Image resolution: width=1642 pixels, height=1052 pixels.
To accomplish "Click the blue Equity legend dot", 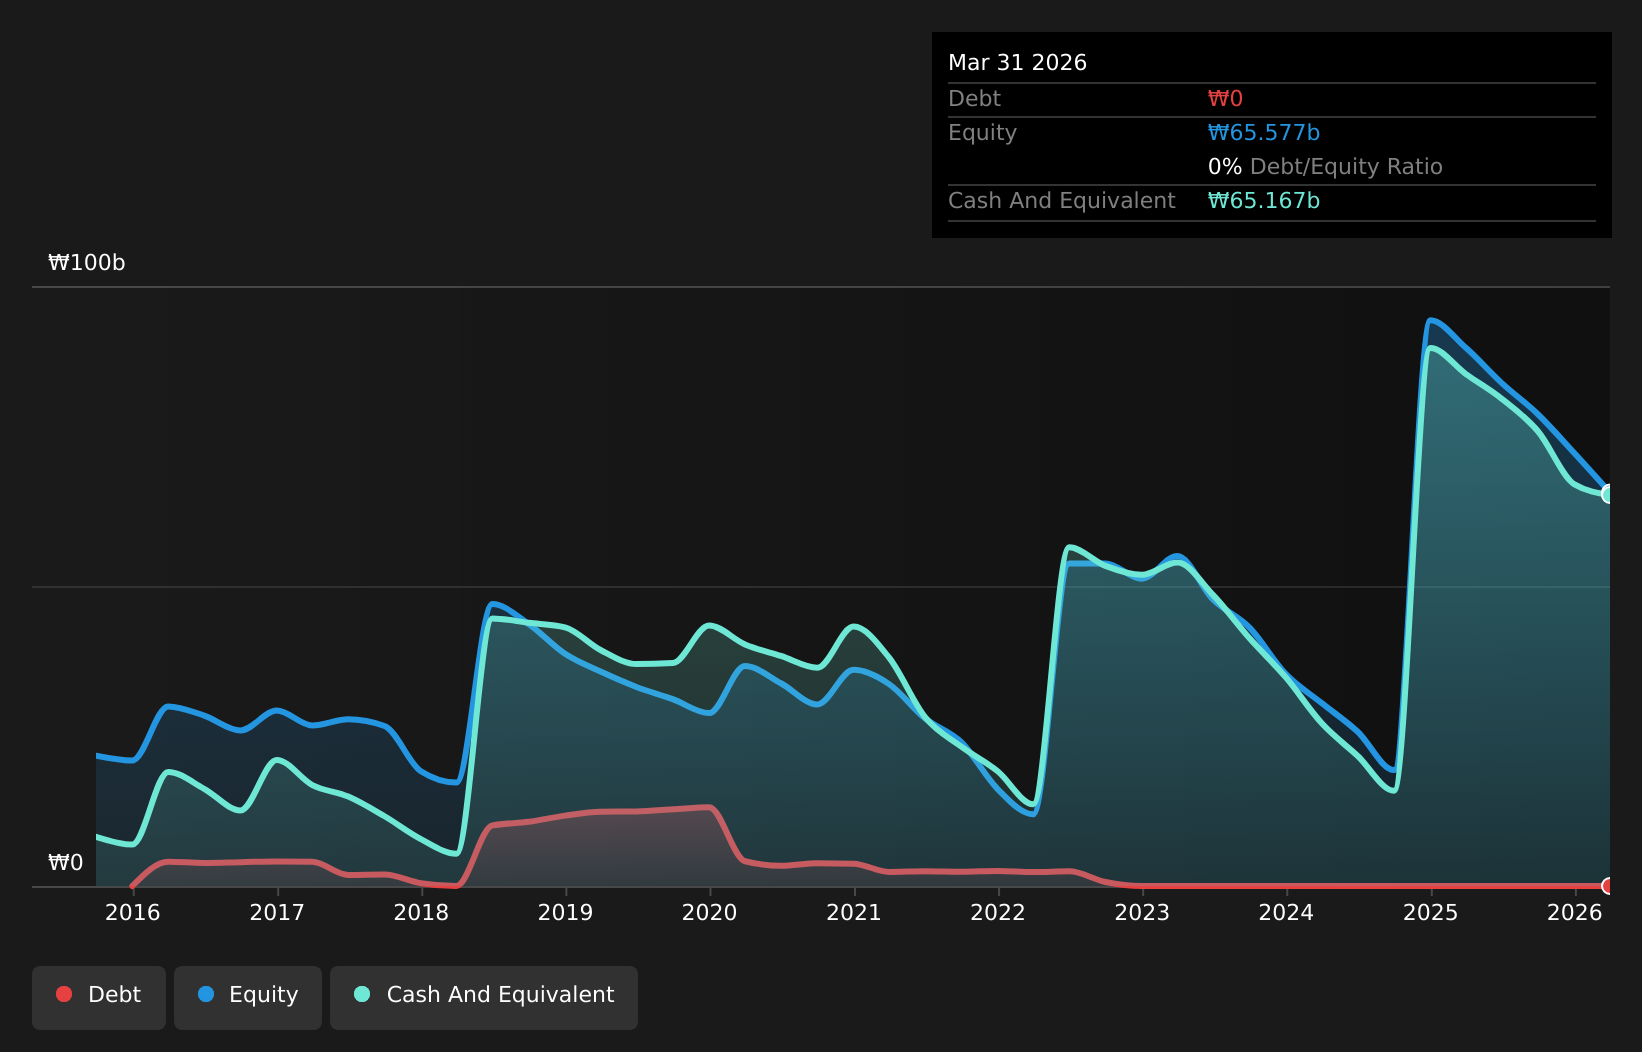I will click(206, 994).
